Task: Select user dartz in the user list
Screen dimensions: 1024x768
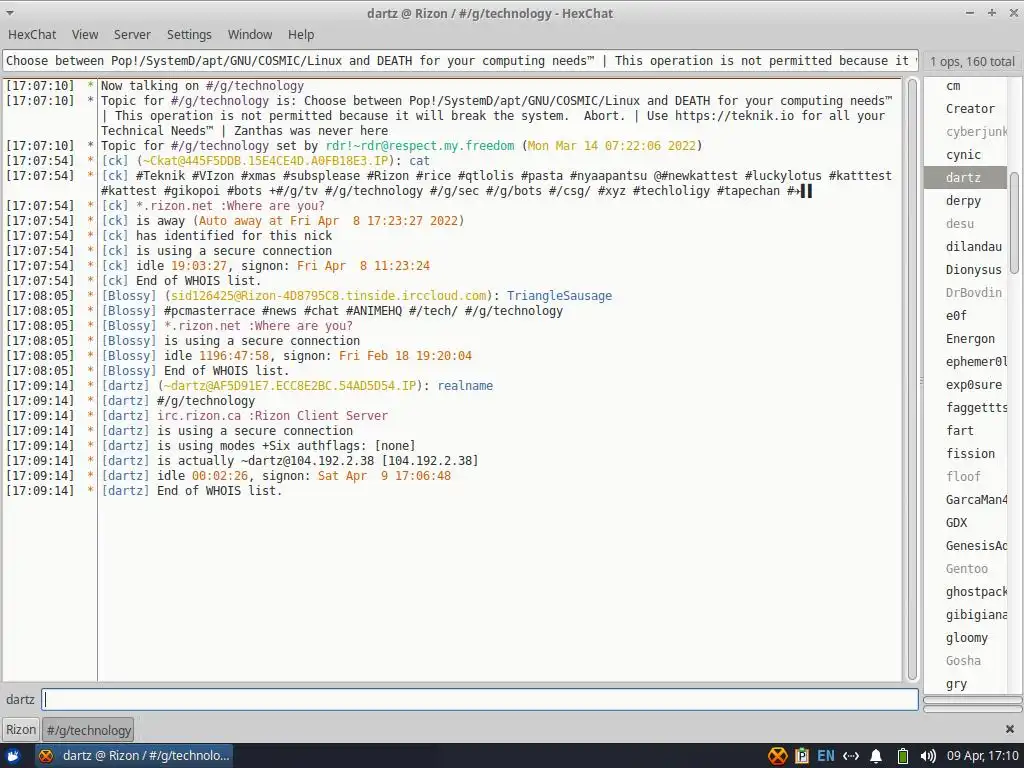Action: pyautogui.click(x=965, y=178)
